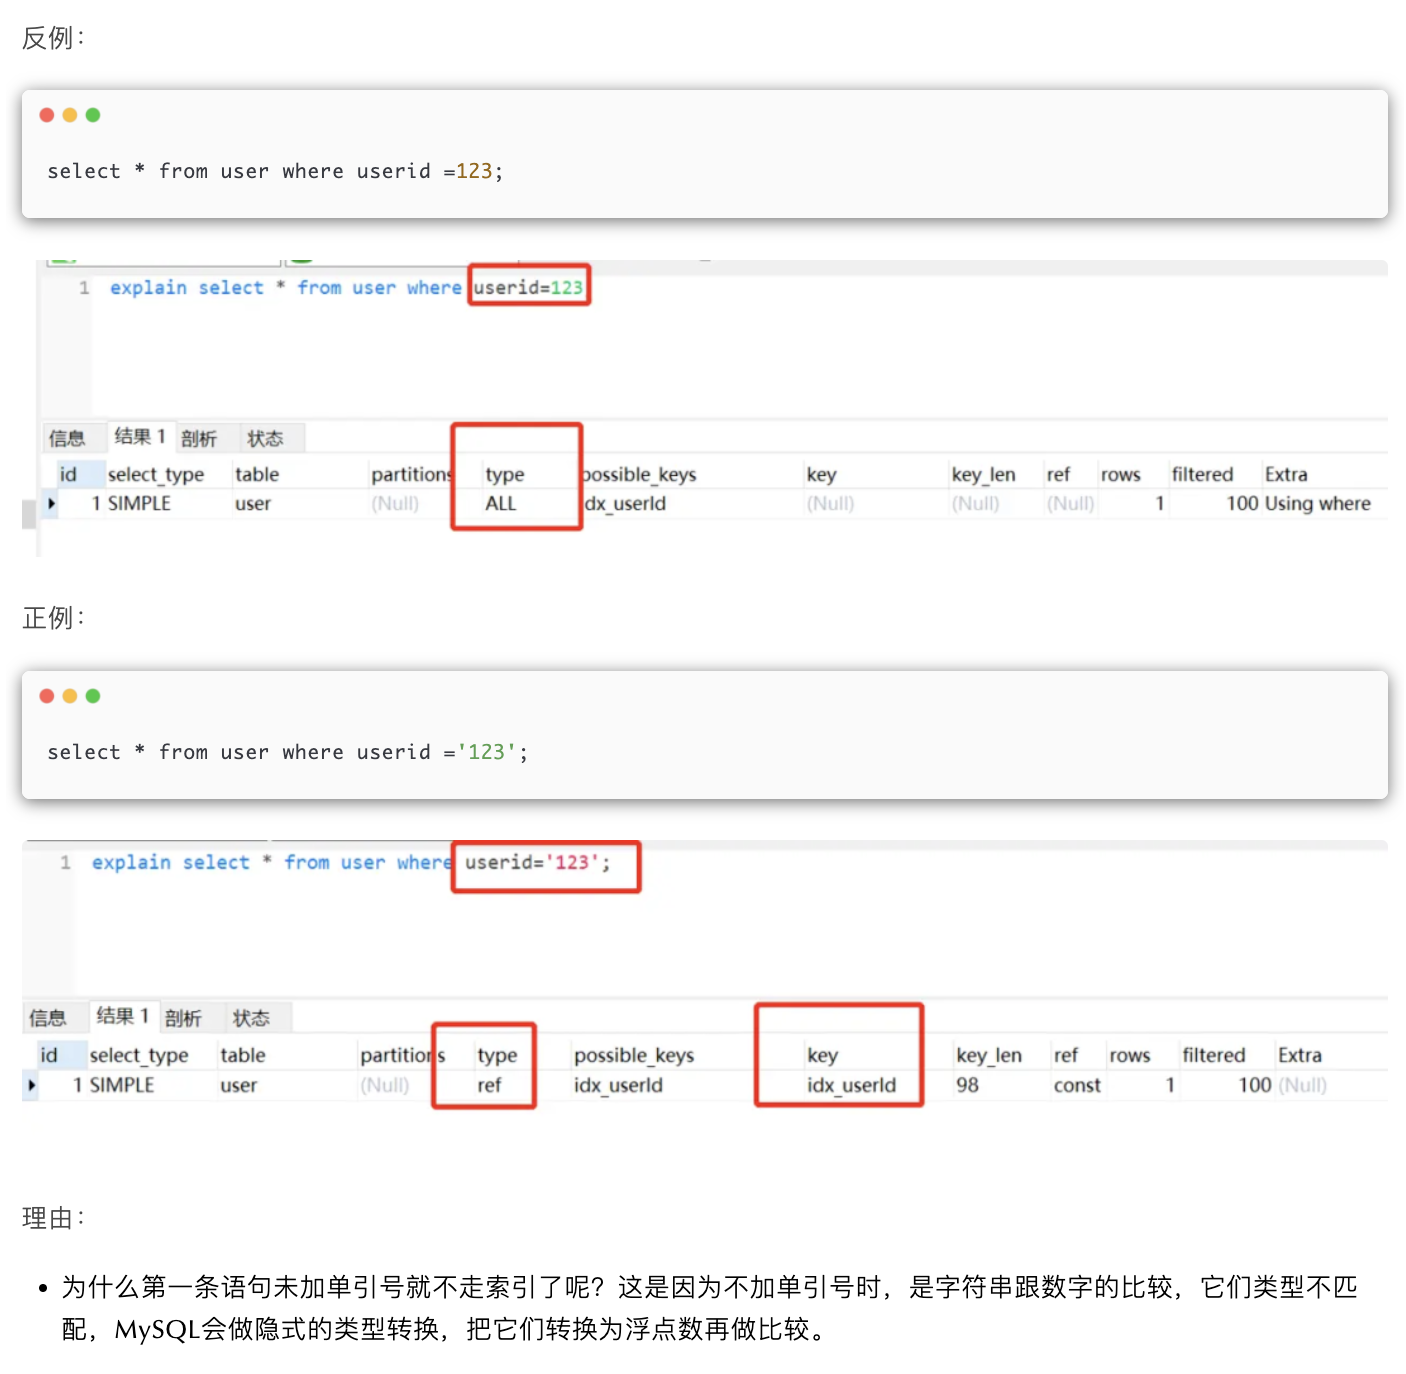This screenshot has height=1374, width=1406.
Task: Click the userid=123 condition in the query editor
Action: click(528, 288)
